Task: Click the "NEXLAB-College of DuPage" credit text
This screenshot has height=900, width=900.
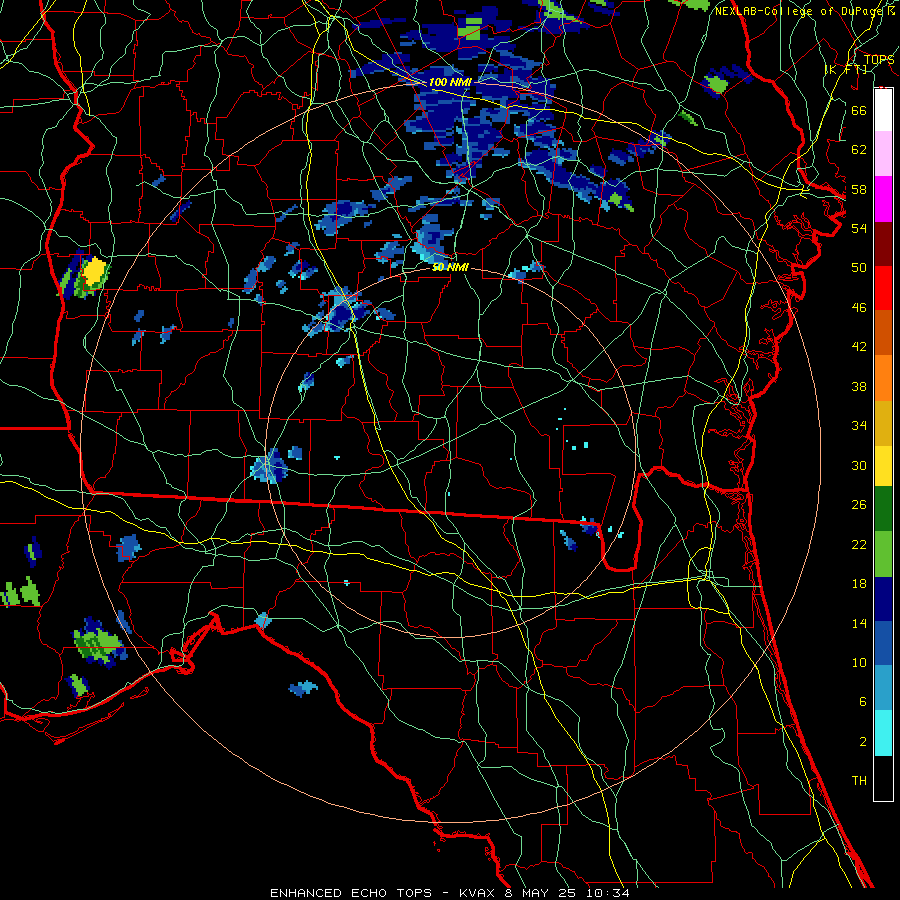Action: coord(800,11)
